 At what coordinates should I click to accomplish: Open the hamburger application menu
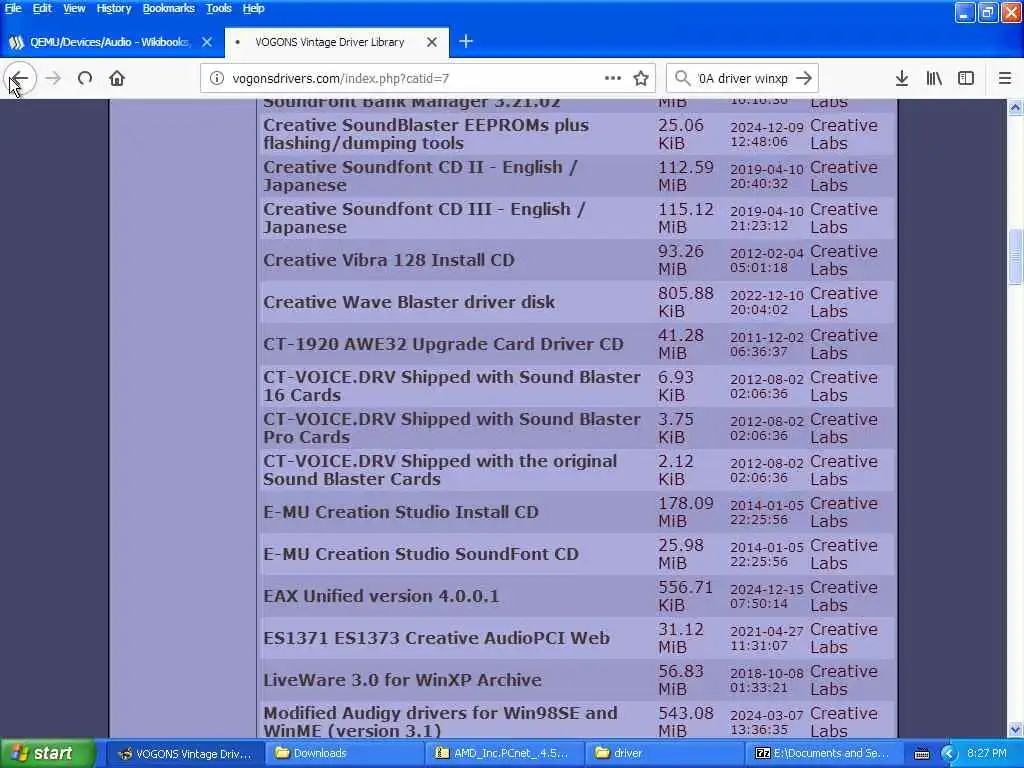[1005, 78]
